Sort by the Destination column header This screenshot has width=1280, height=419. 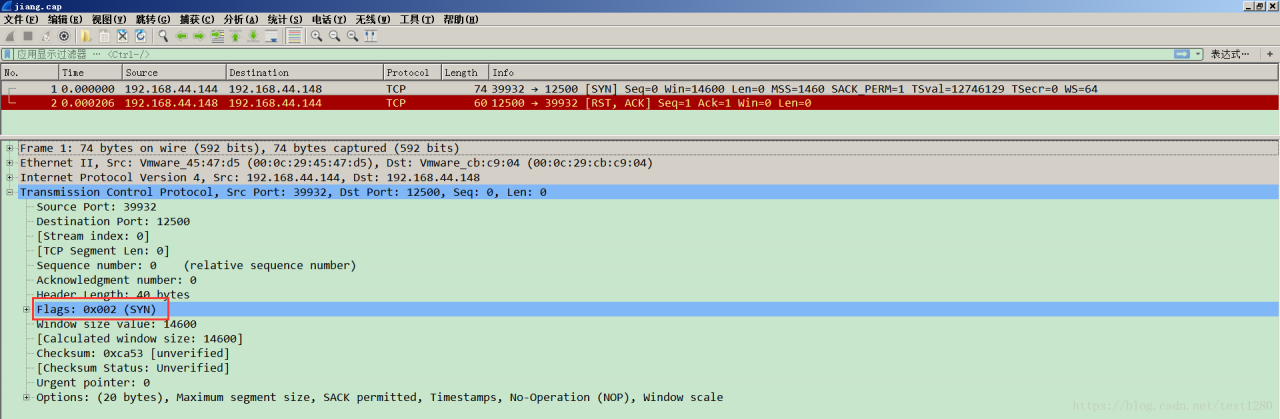(x=305, y=73)
